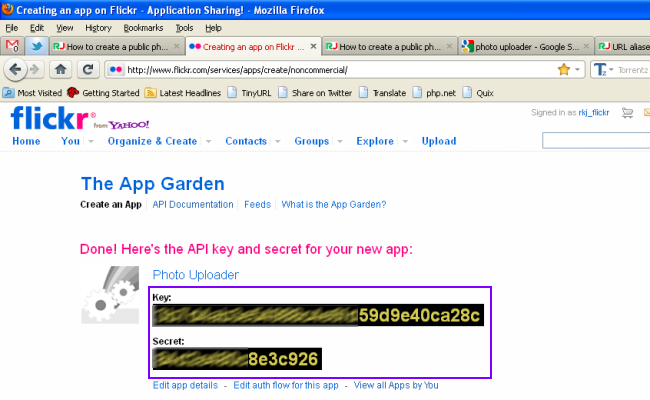Screen dimensions: 650x400
Task: Click the Explore navigation link
Action: [375, 141]
